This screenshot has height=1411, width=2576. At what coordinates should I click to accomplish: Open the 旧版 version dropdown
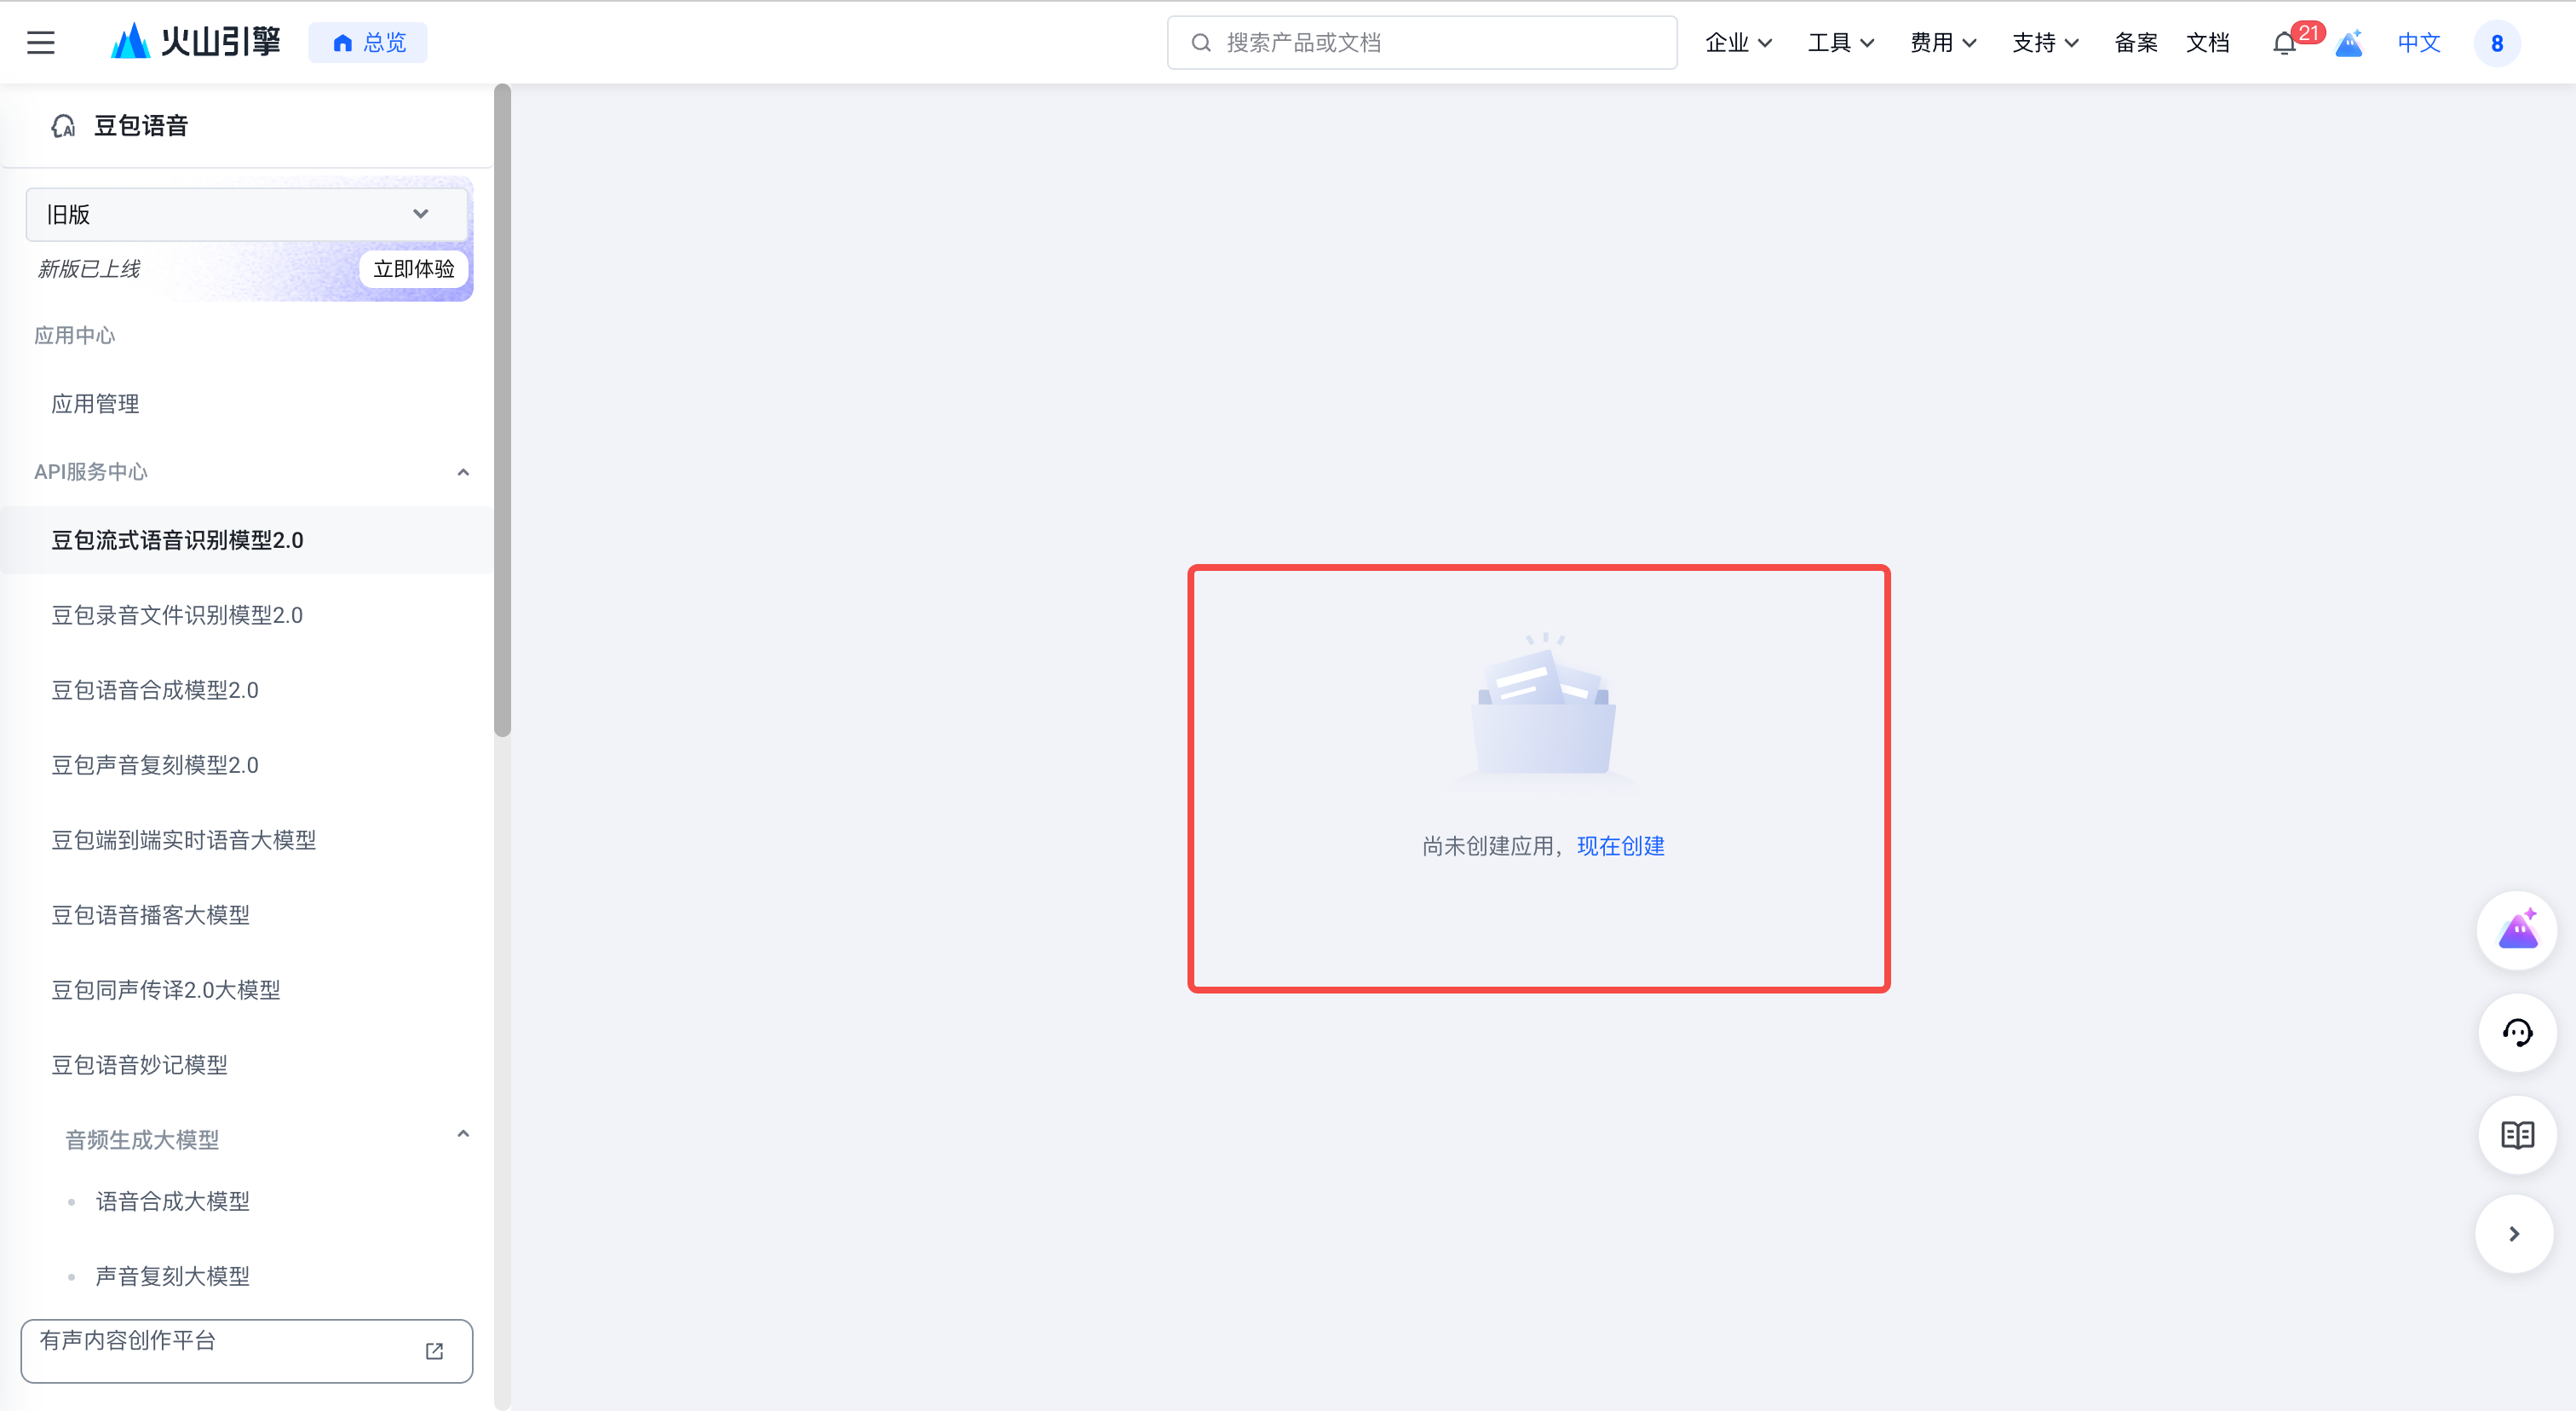(246, 214)
